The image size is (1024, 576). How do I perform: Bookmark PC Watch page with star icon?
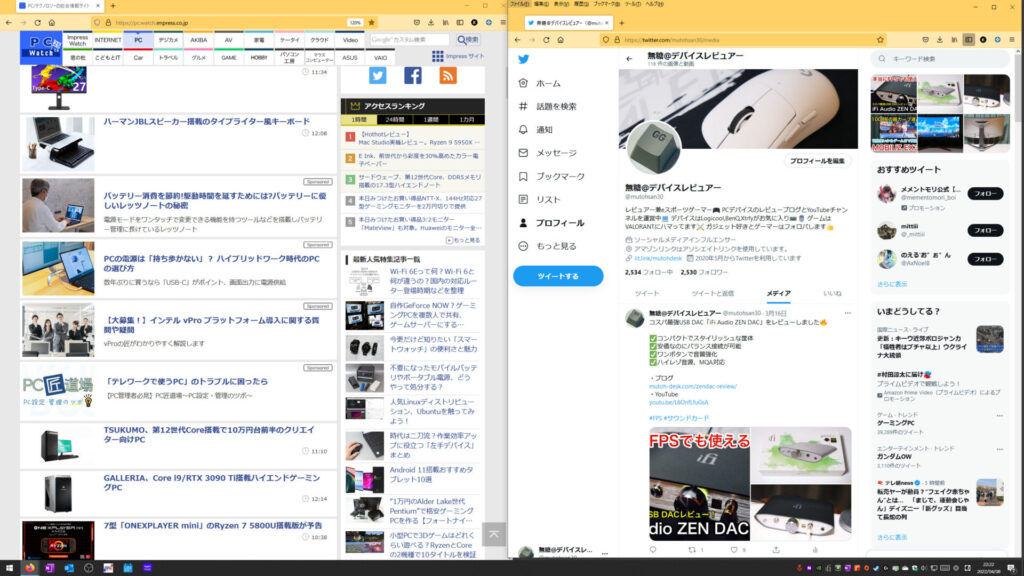click(372, 22)
